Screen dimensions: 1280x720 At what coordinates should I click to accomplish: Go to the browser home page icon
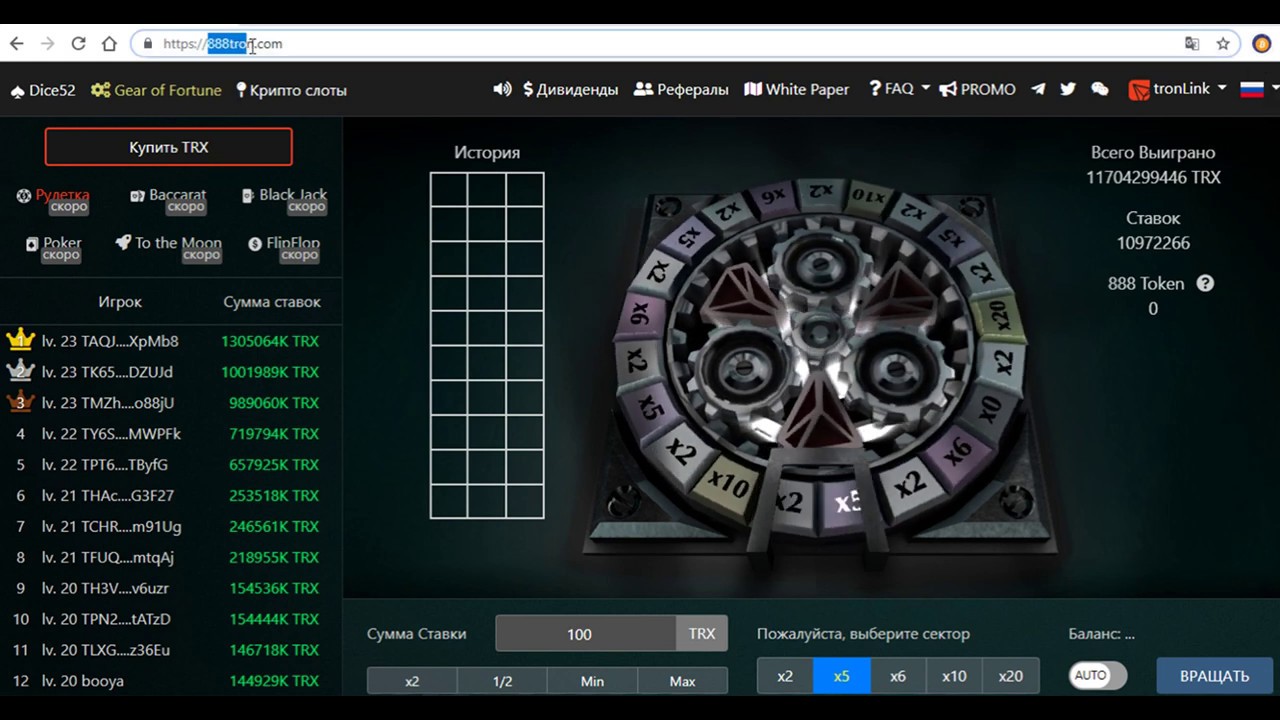click(x=109, y=44)
